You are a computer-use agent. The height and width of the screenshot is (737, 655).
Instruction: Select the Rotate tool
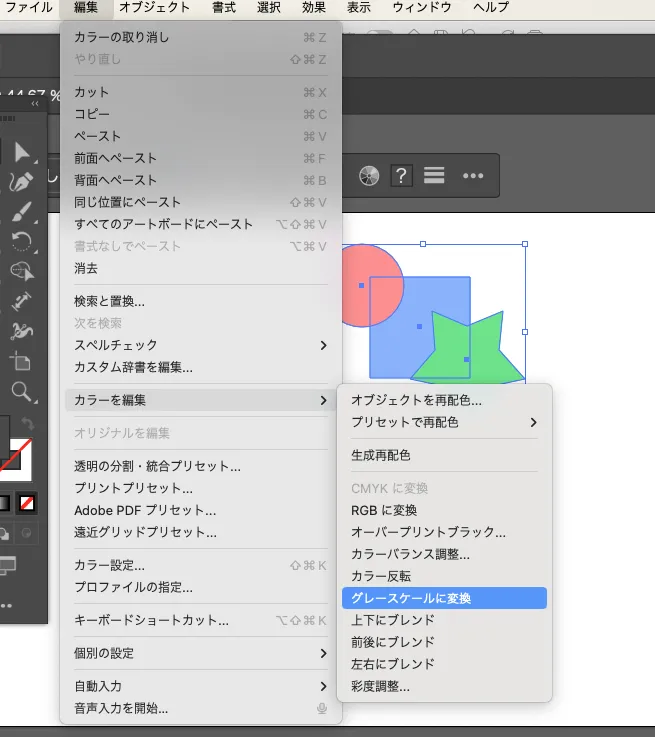click(x=22, y=242)
